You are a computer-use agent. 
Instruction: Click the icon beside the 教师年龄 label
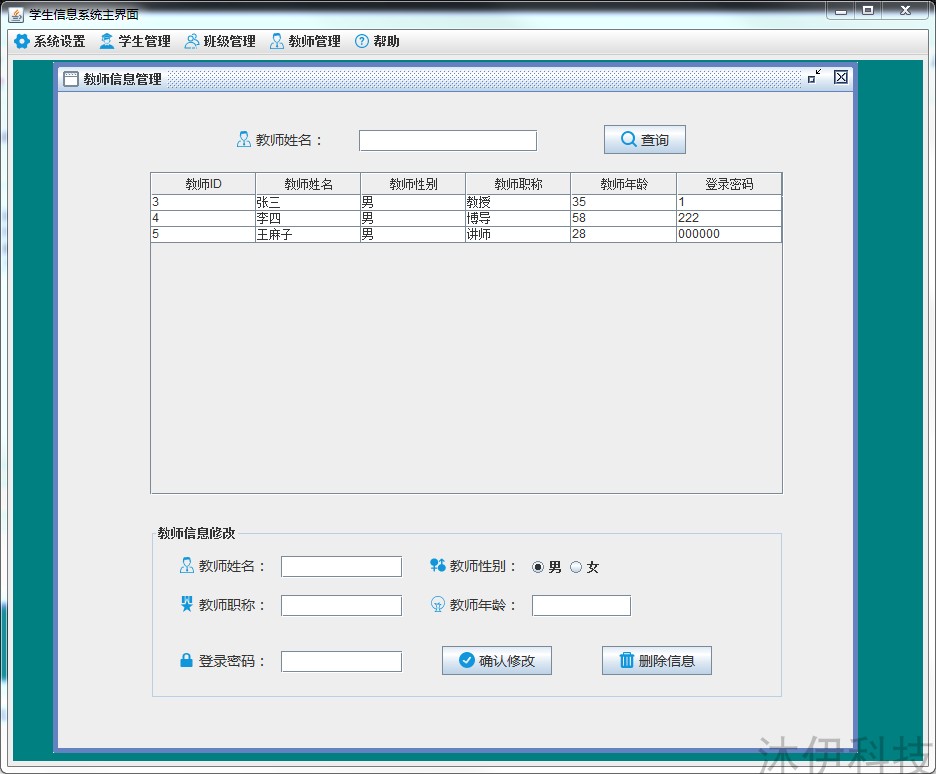pos(438,605)
